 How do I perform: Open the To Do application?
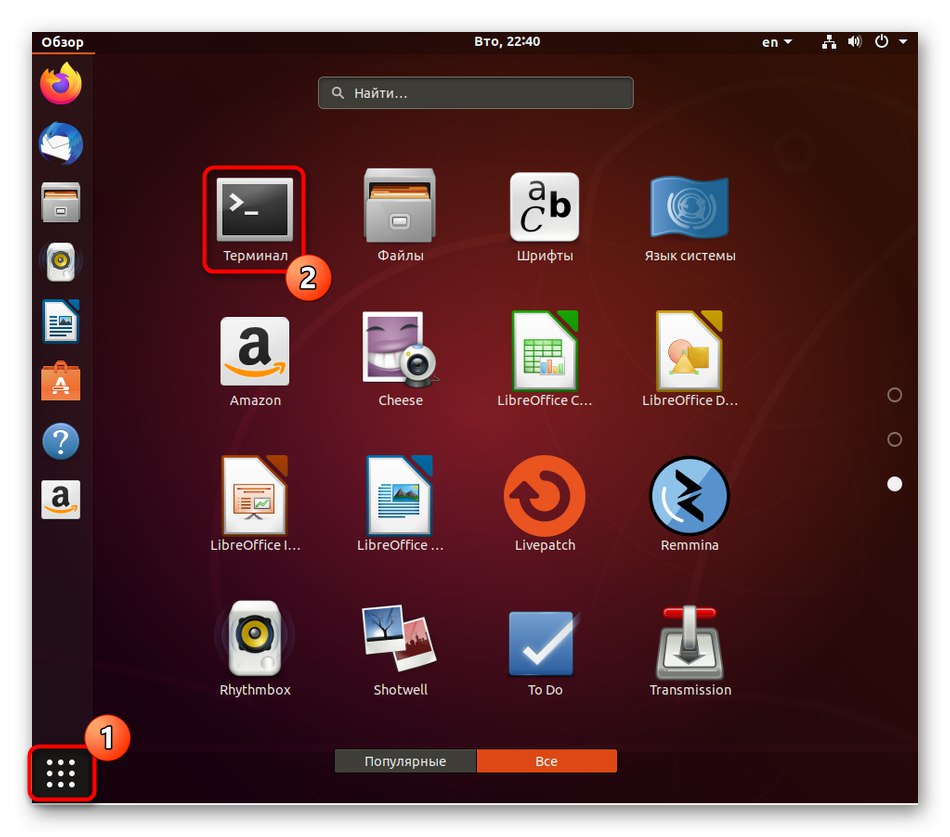[x=545, y=653]
